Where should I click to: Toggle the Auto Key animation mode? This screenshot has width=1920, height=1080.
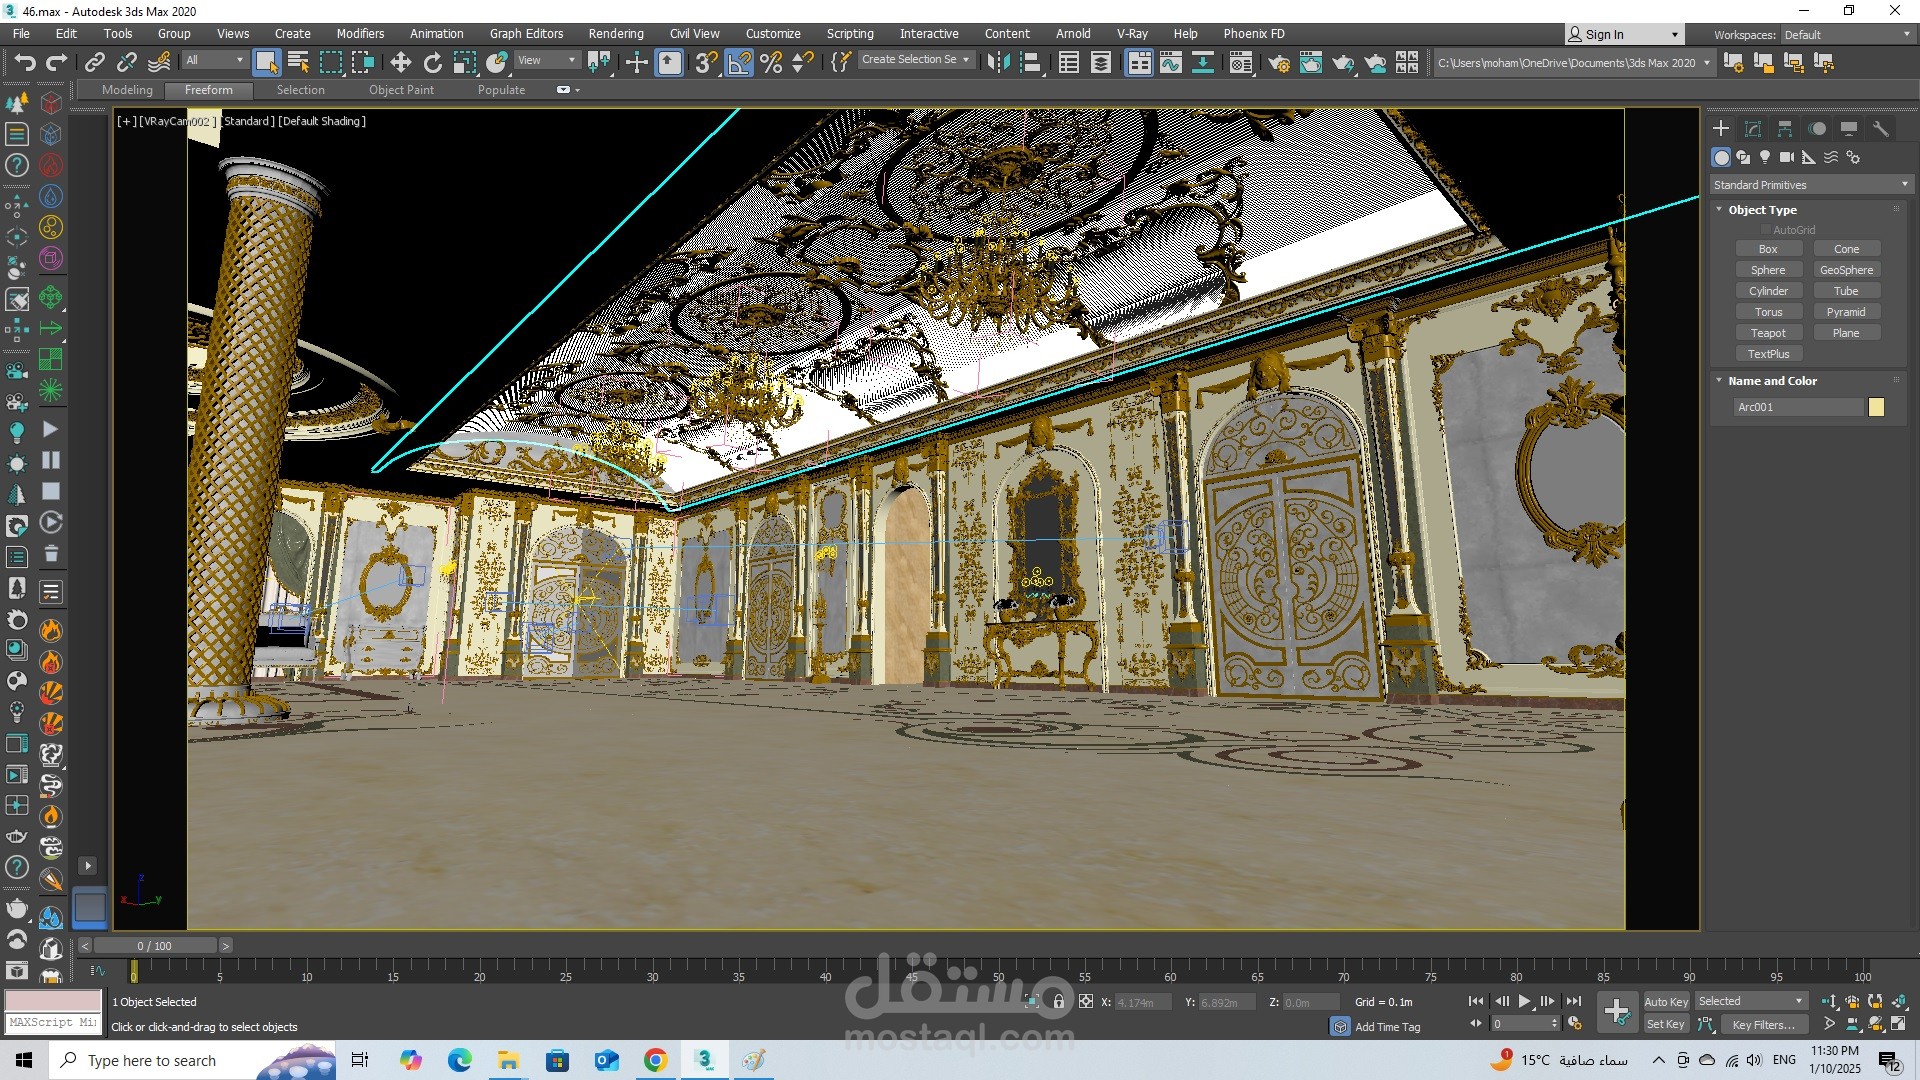coord(1665,1001)
